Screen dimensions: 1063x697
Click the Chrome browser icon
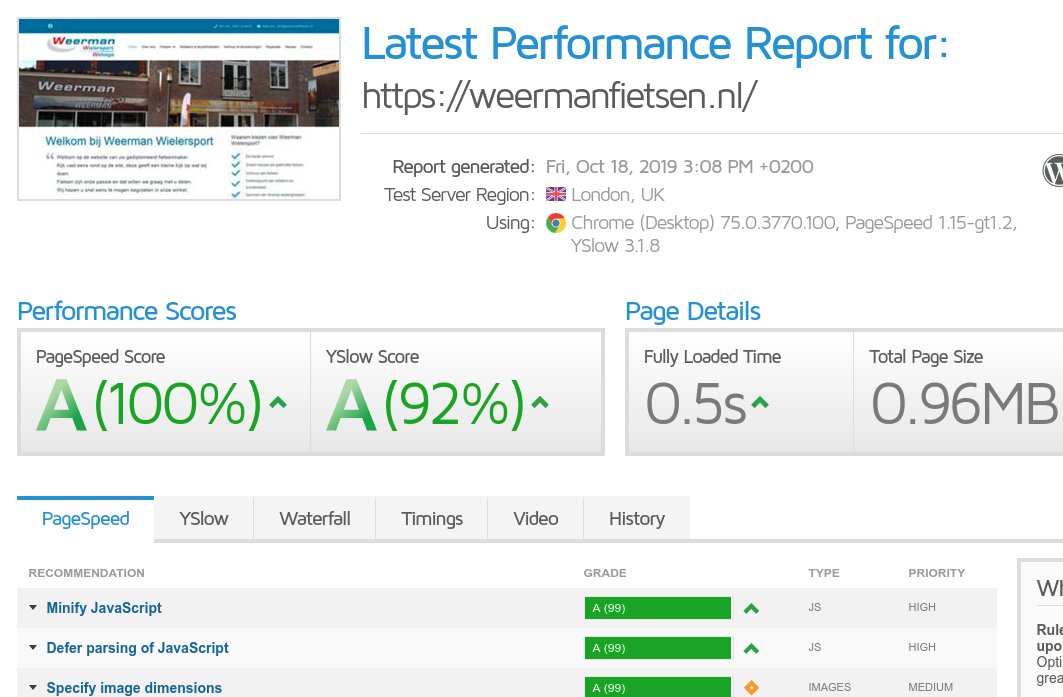555,223
